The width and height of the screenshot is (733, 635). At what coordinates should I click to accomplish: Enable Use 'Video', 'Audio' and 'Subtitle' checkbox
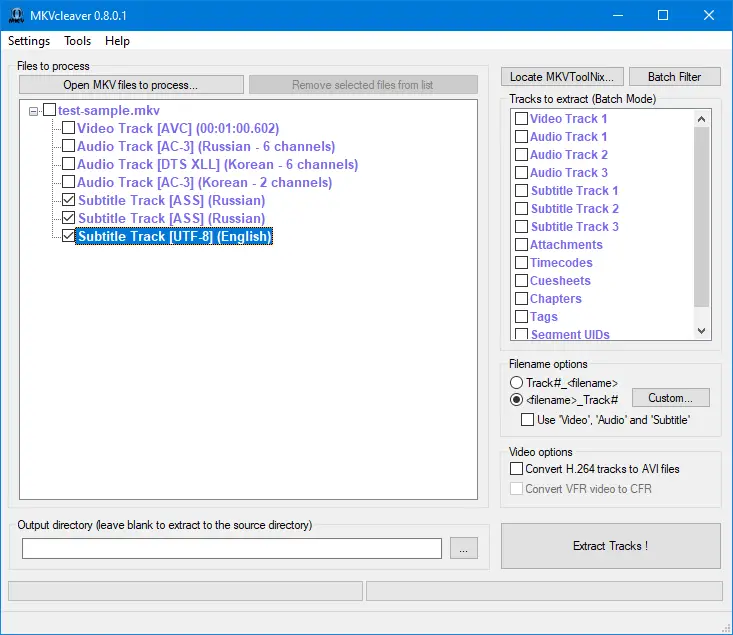pos(527,419)
